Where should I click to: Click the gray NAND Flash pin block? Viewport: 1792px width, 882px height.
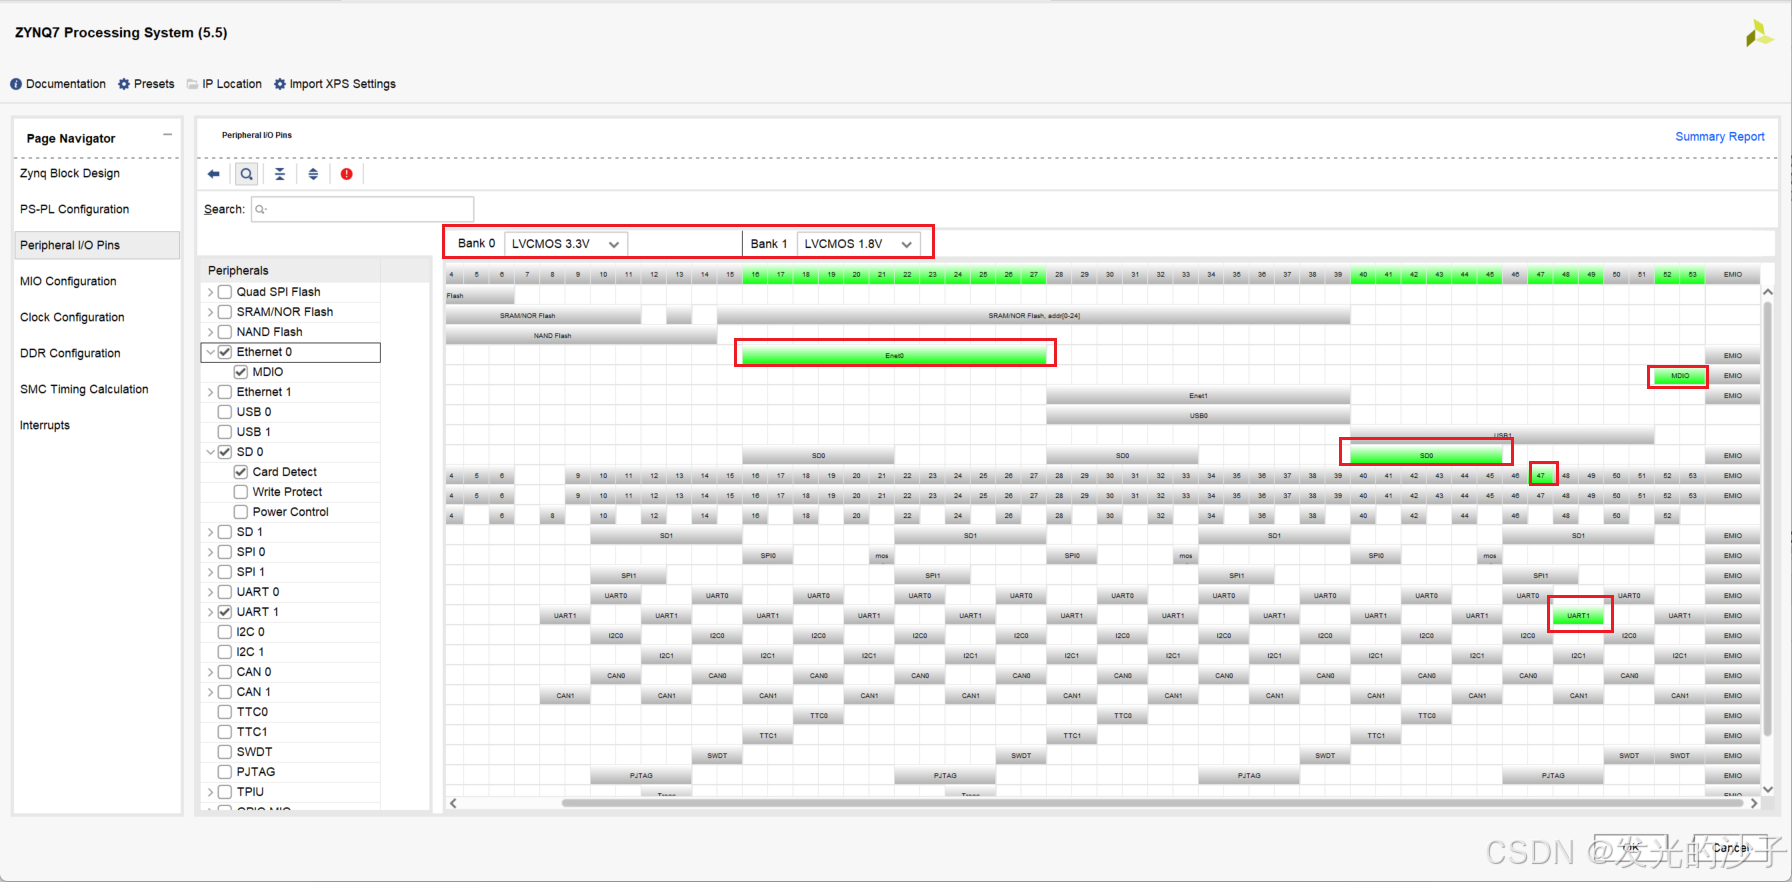[581, 336]
